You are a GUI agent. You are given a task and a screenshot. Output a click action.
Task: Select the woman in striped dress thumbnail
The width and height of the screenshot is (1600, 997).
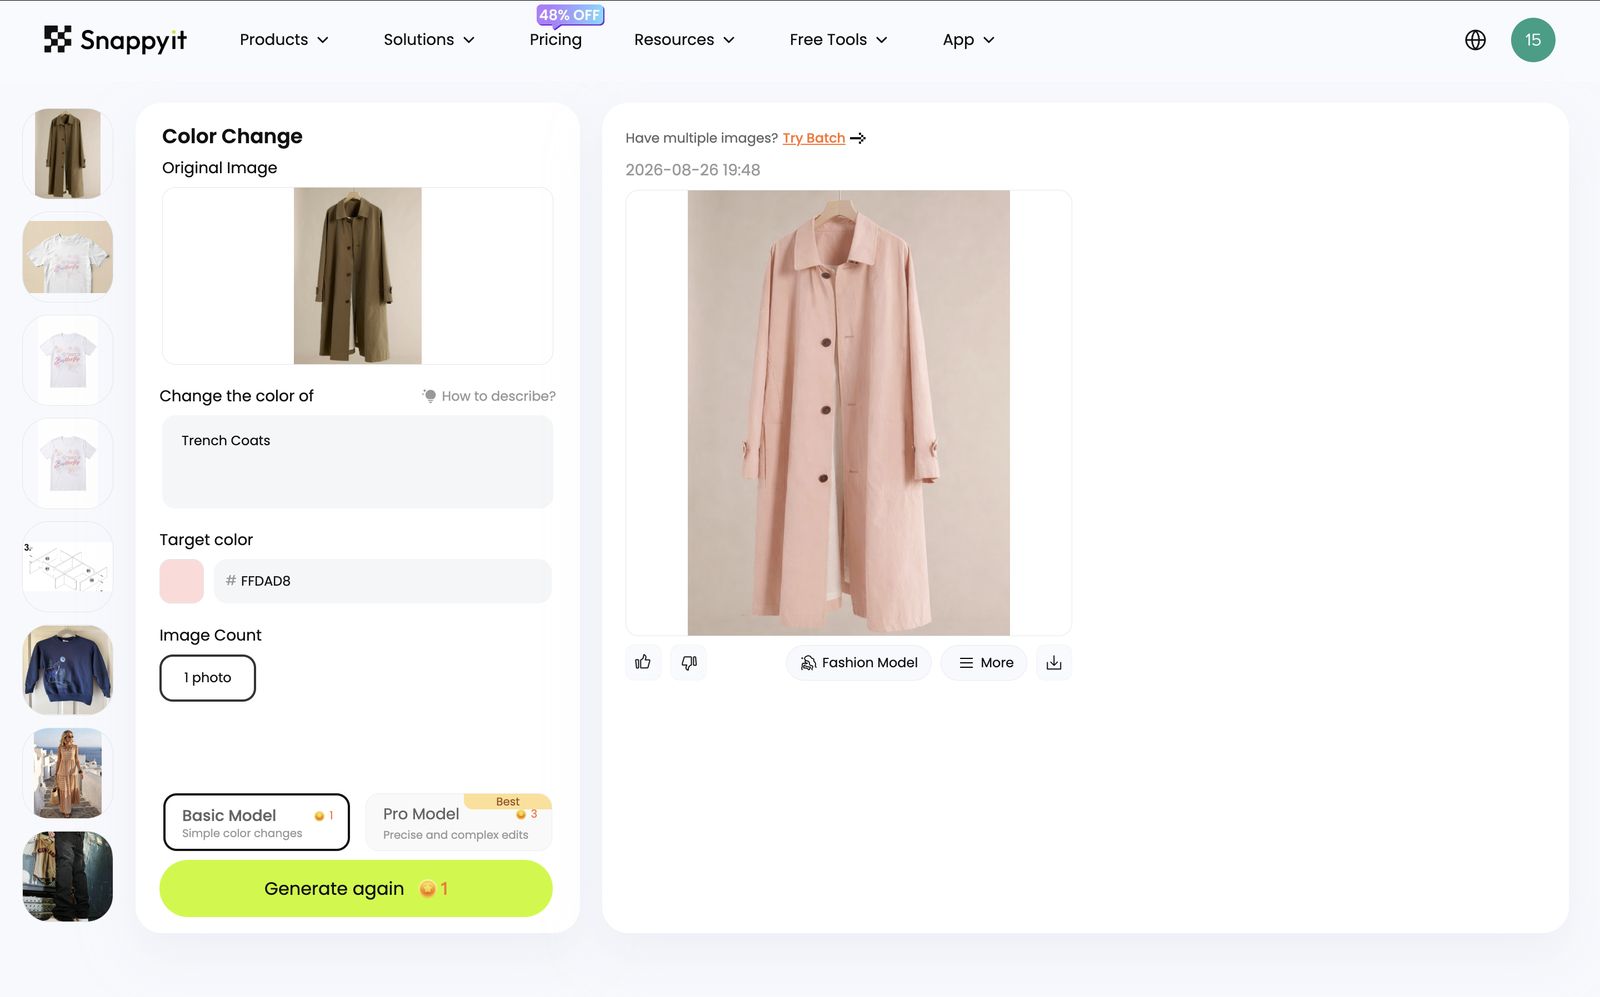(x=68, y=773)
